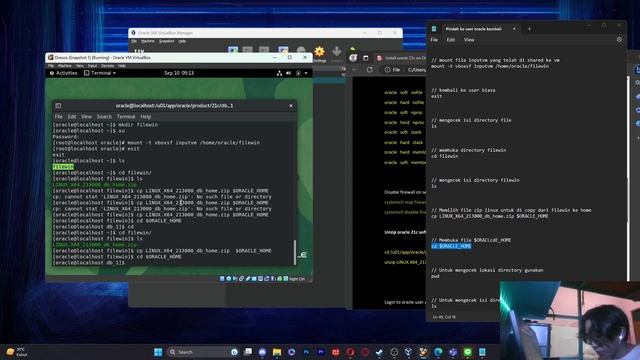640x360 pixels.
Task: Click Activities in the GNOME top bar
Action: click(64, 73)
